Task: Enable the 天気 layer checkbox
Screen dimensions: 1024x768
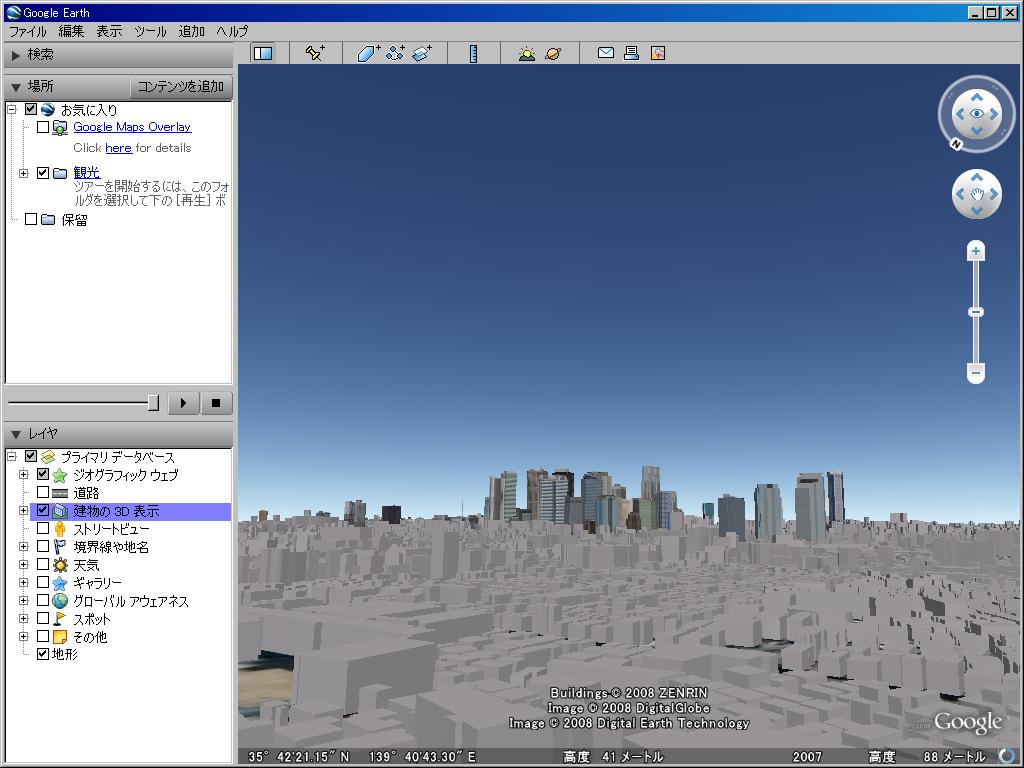Action: point(43,564)
